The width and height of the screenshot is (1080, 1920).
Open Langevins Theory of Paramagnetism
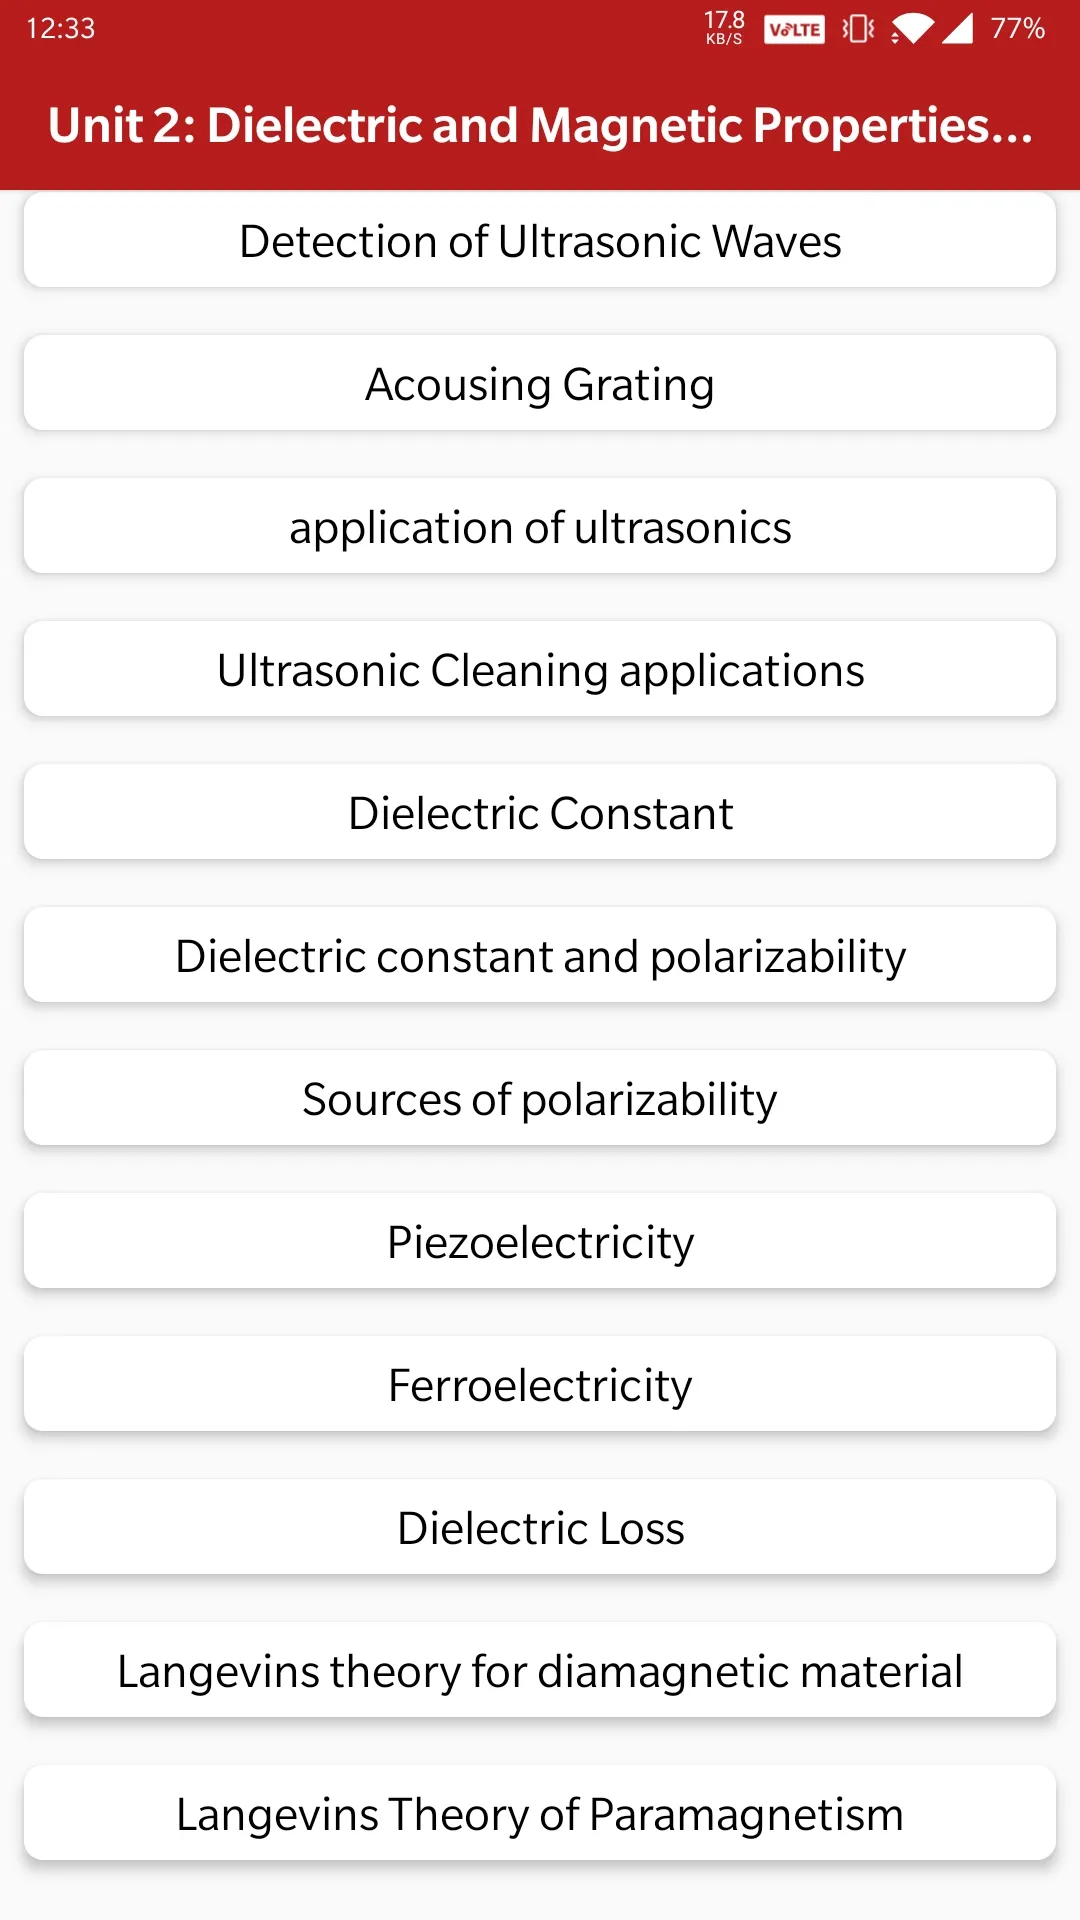click(x=540, y=1814)
